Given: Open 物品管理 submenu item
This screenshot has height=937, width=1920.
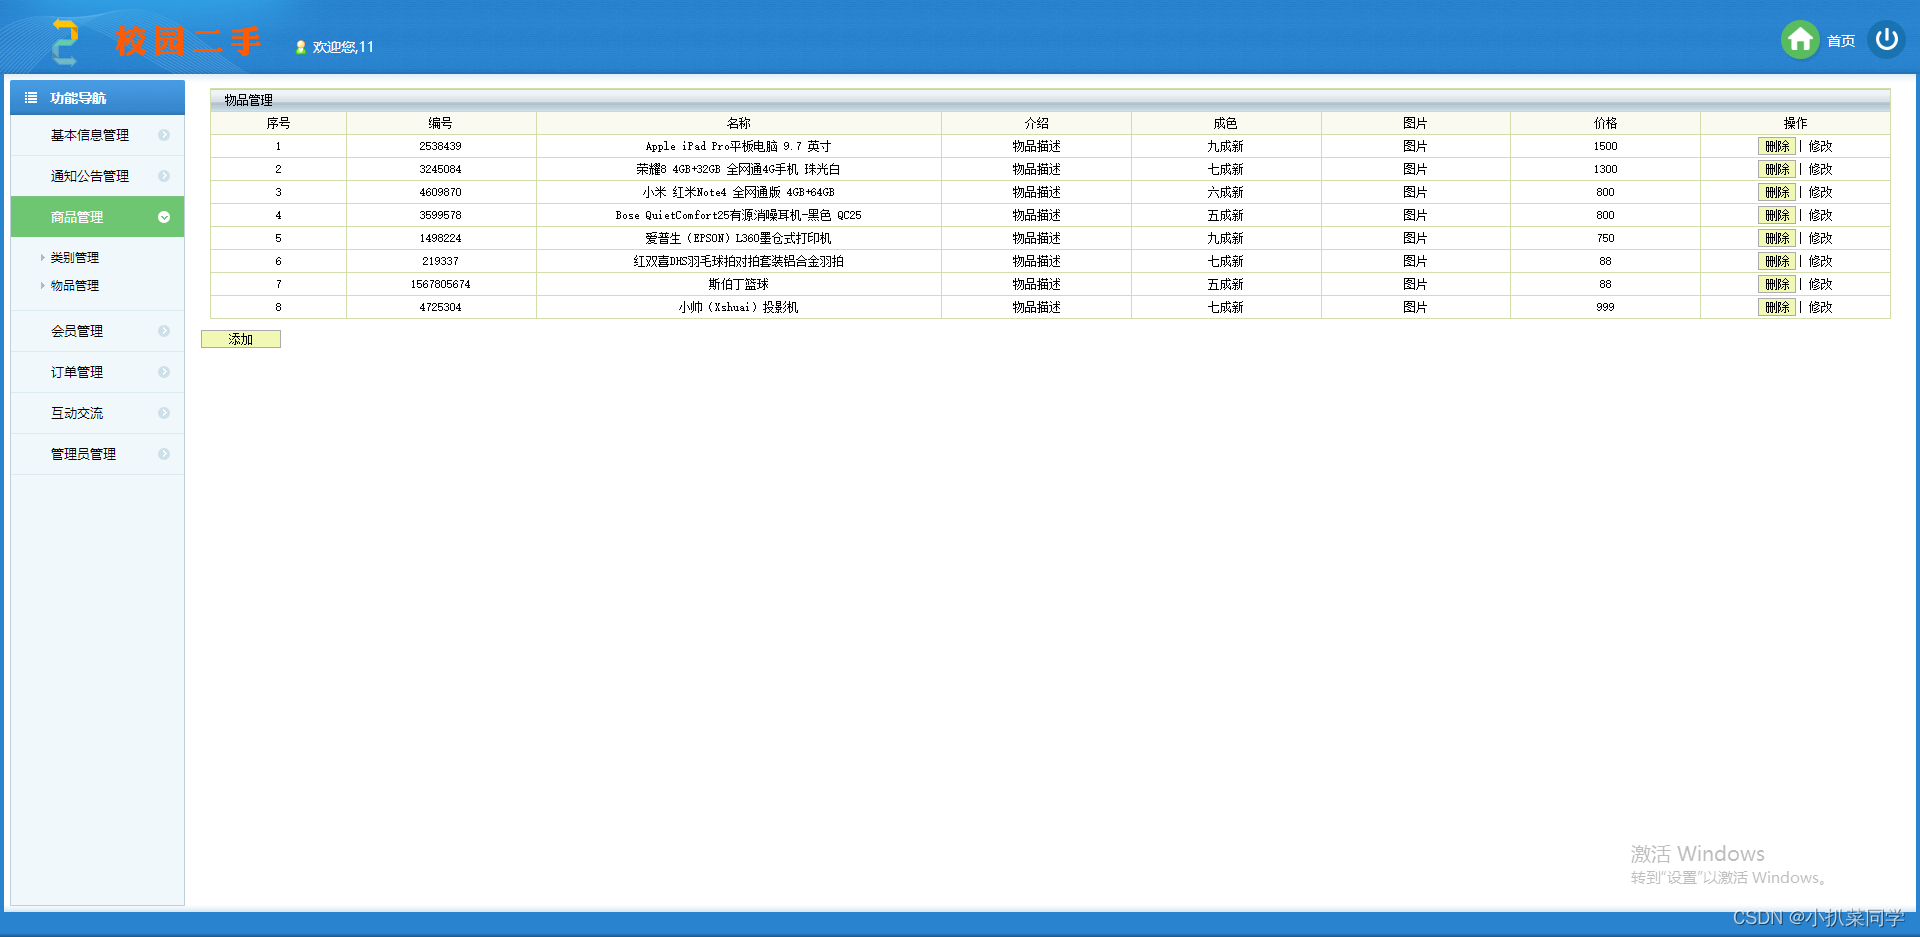Looking at the screenshot, I should [x=75, y=286].
